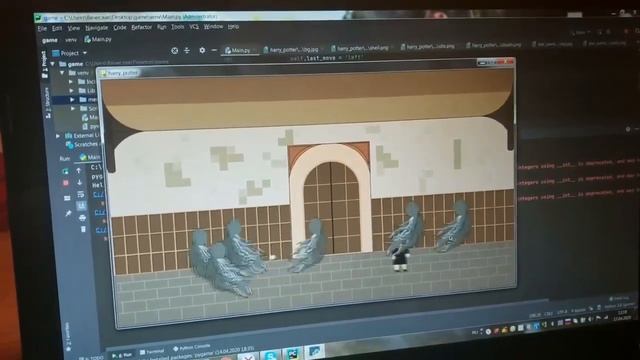The height and width of the screenshot is (360, 640).
Task: Open third file path link in console
Action: (102, 230)
